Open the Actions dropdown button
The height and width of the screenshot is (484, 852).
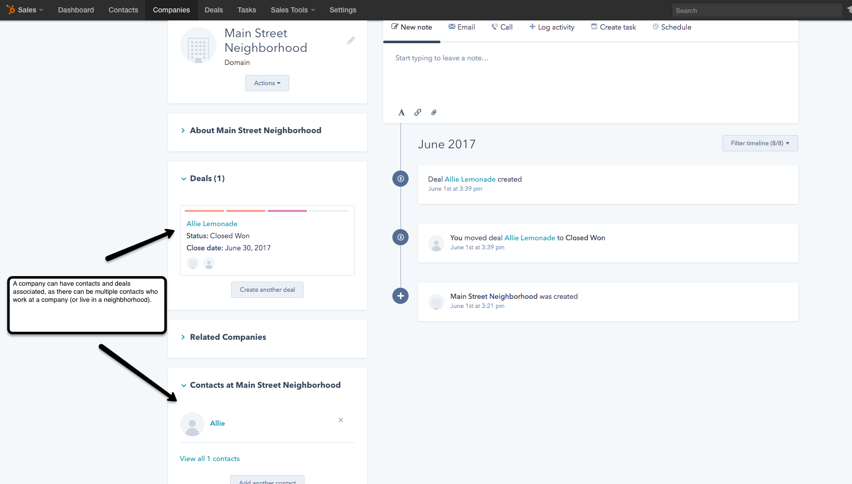coord(267,83)
